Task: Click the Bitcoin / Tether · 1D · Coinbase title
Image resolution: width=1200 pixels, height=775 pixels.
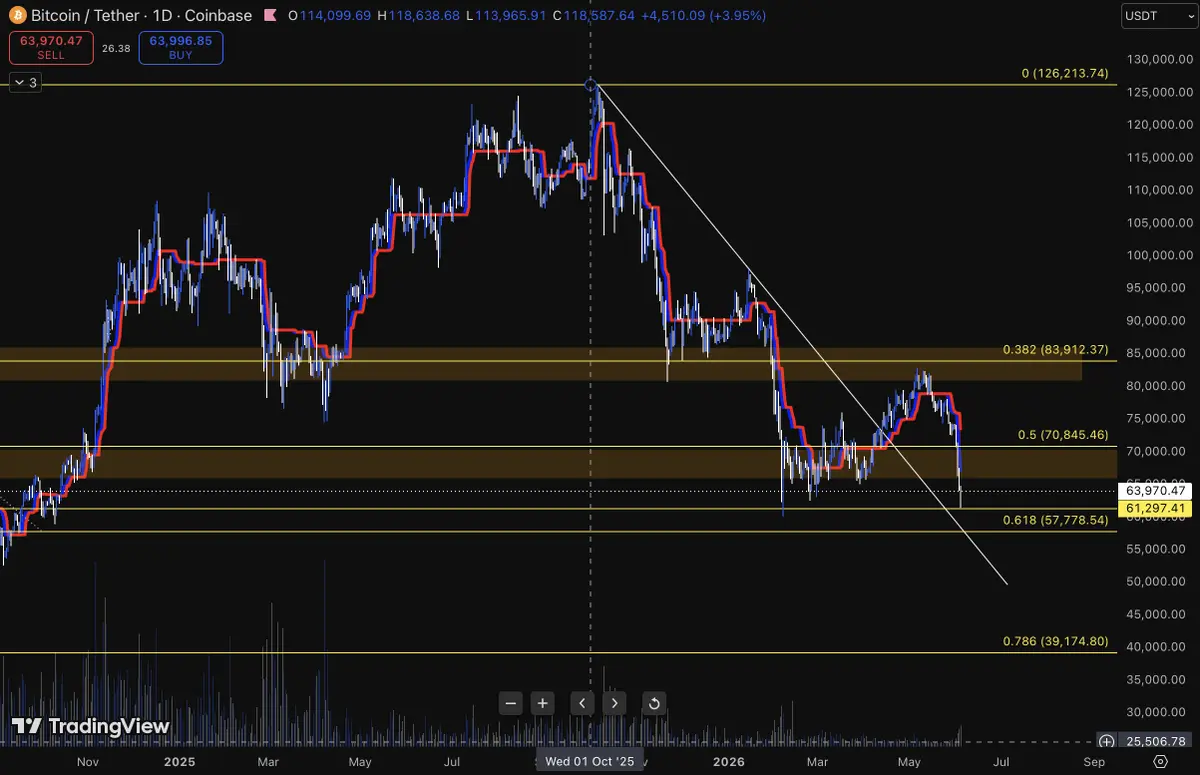Action: tap(142, 16)
